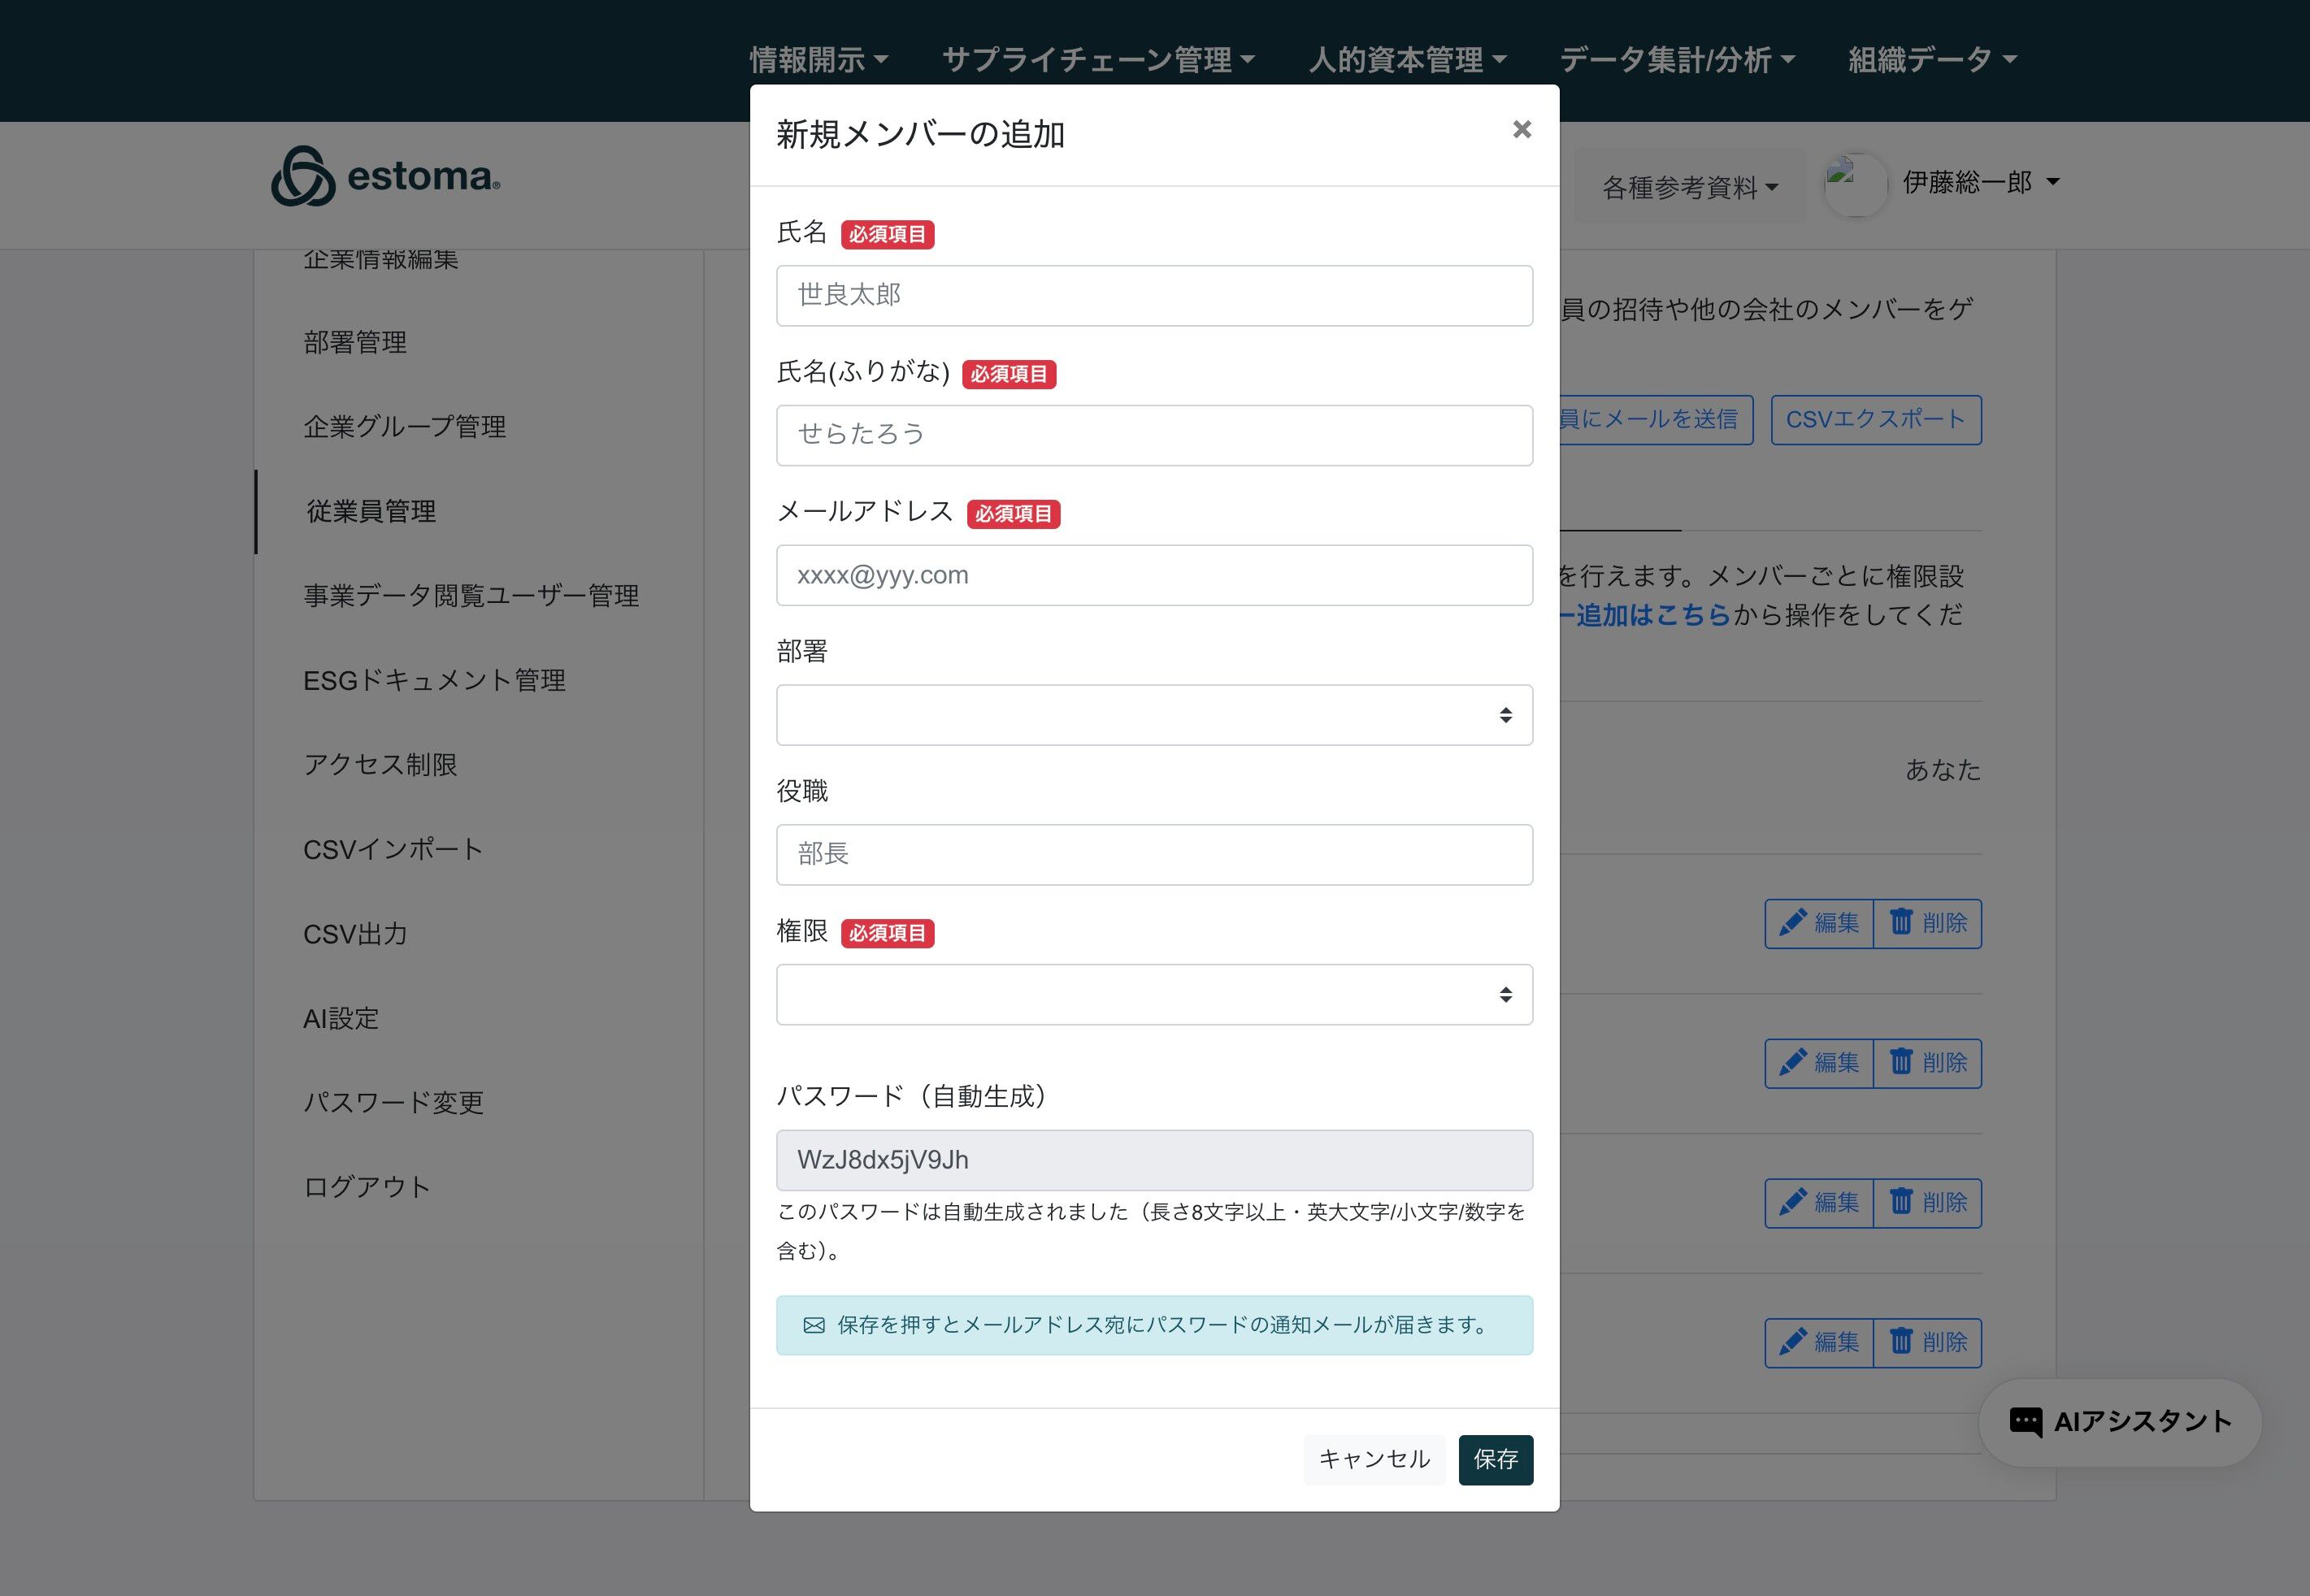2310x1596 pixels.
Task: Open the サプライチェーン管理 menu
Action: pyautogui.click(x=1097, y=60)
